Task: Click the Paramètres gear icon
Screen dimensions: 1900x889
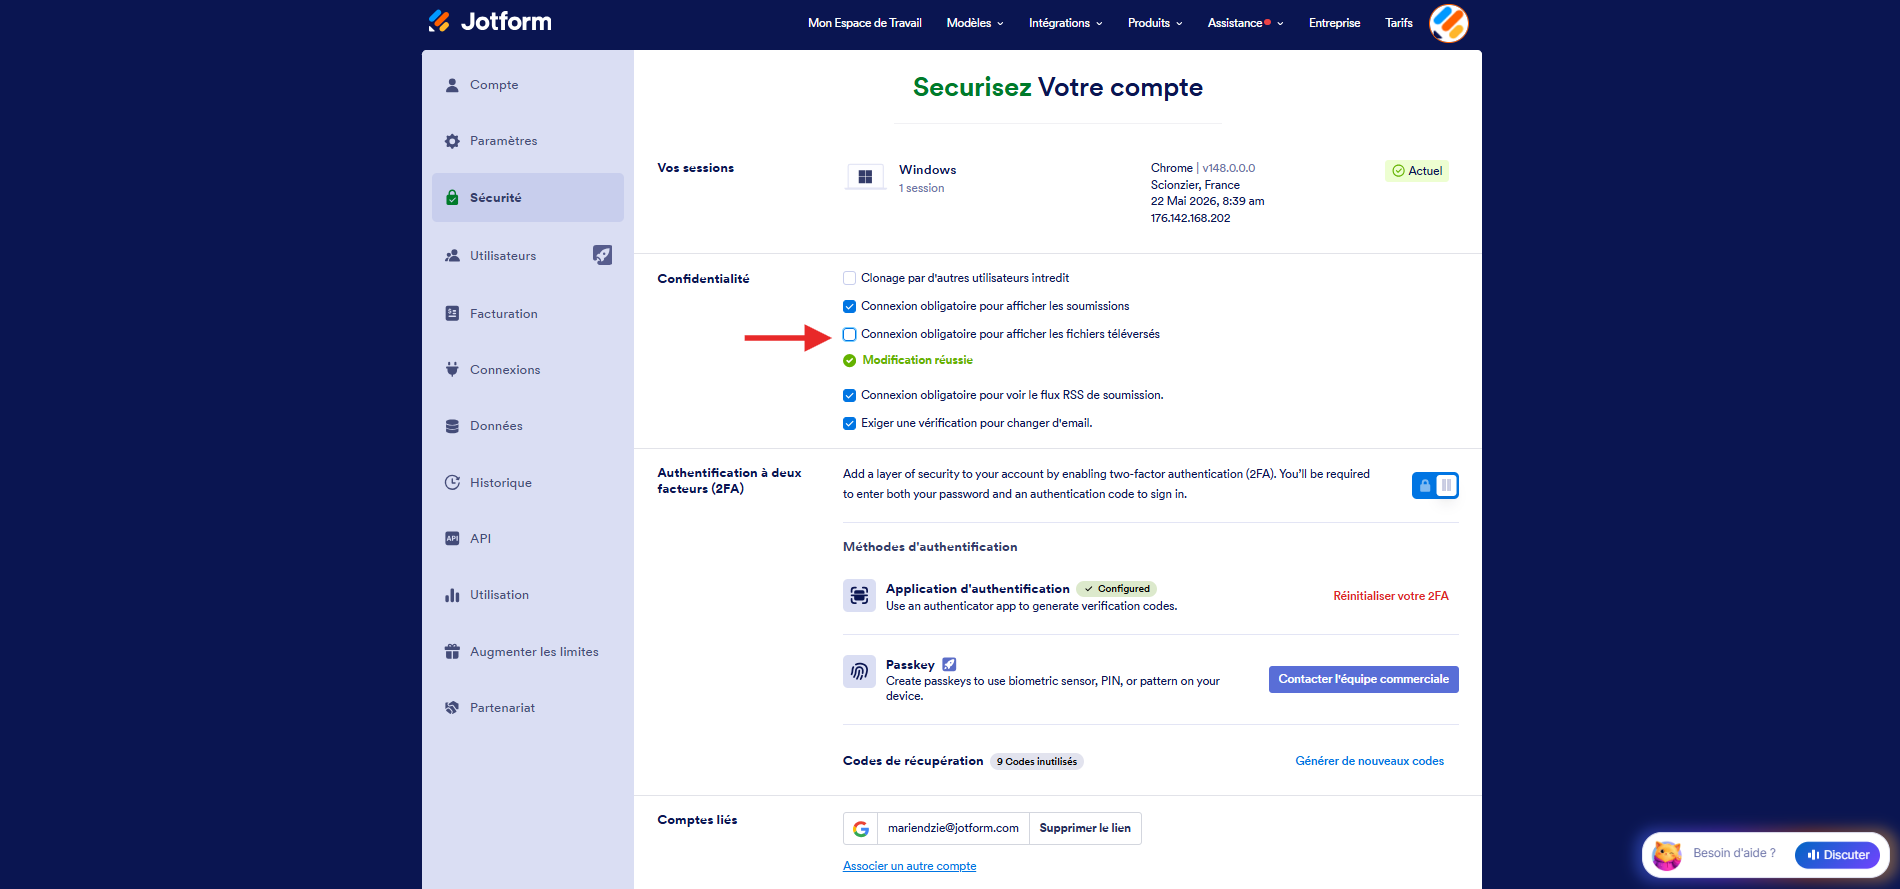Action: (452, 141)
